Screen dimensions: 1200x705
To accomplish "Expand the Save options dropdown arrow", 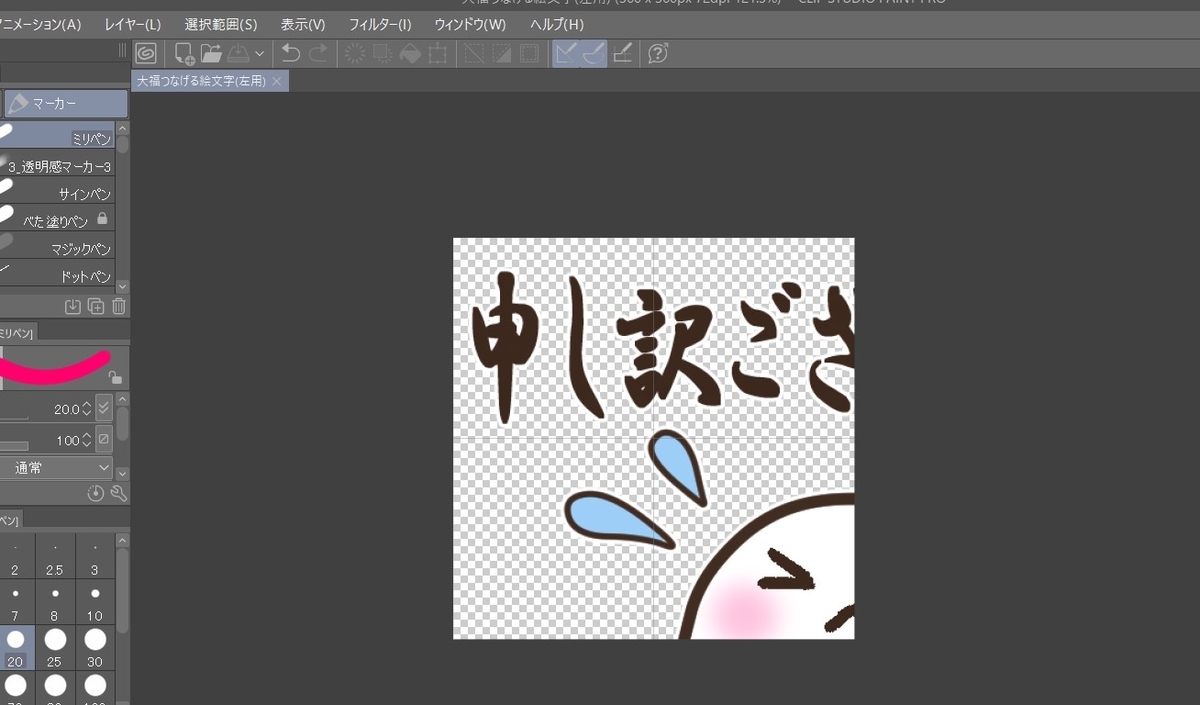I will [x=260, y=54].
